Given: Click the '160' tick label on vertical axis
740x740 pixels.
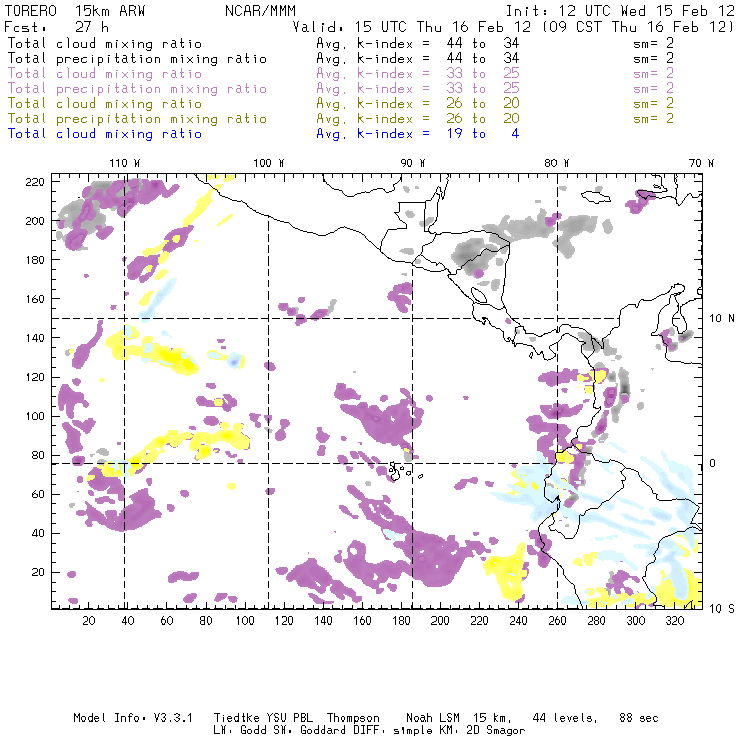Looking at the screenshot, I should 35,299.
